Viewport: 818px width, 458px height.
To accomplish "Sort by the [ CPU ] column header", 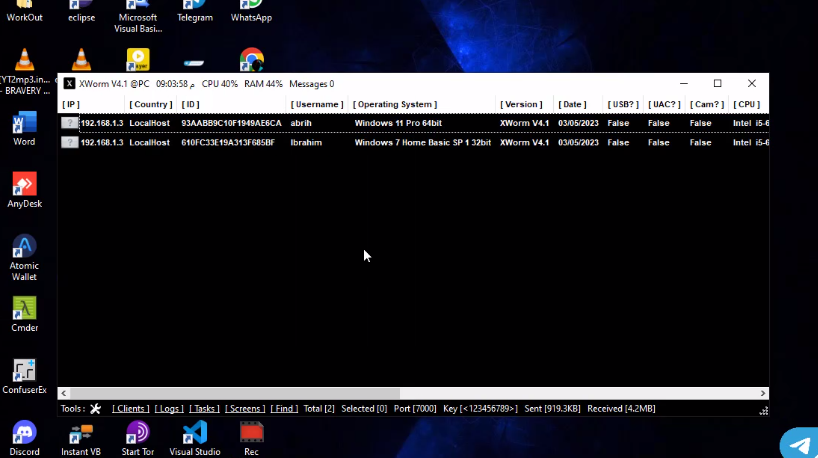I will 747,104.
